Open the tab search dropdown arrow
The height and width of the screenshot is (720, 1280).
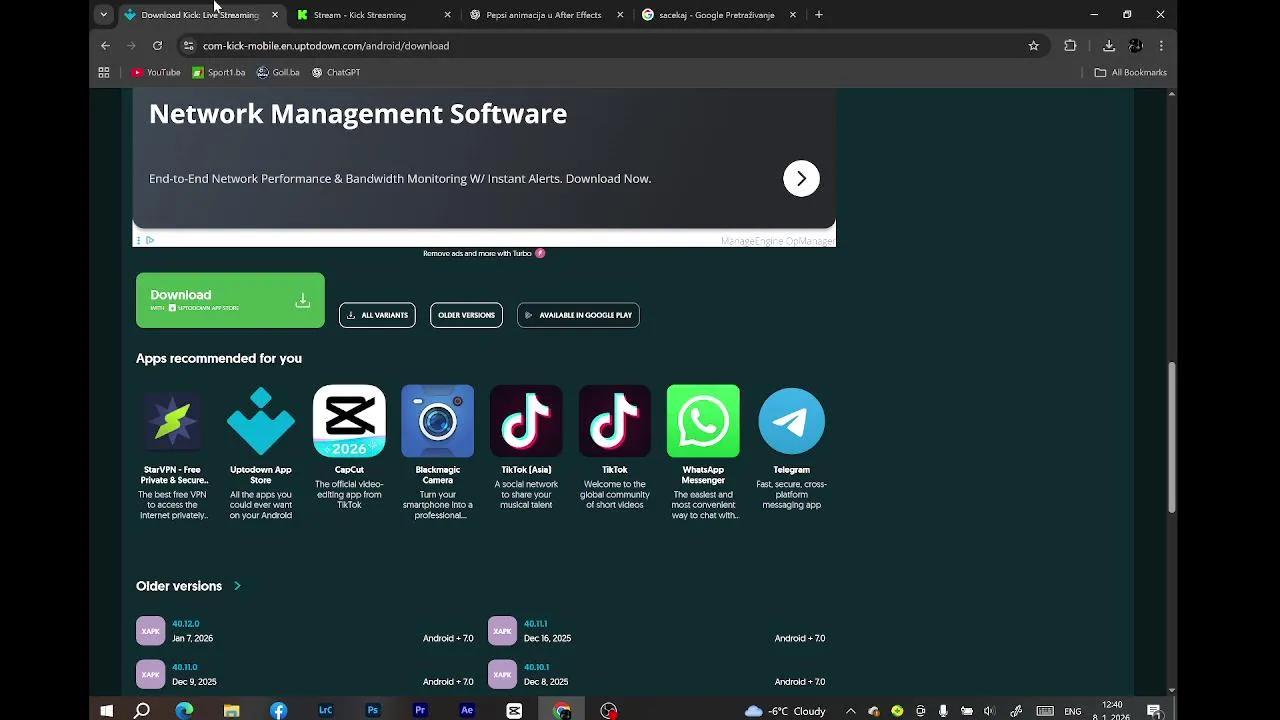[103, 15]
